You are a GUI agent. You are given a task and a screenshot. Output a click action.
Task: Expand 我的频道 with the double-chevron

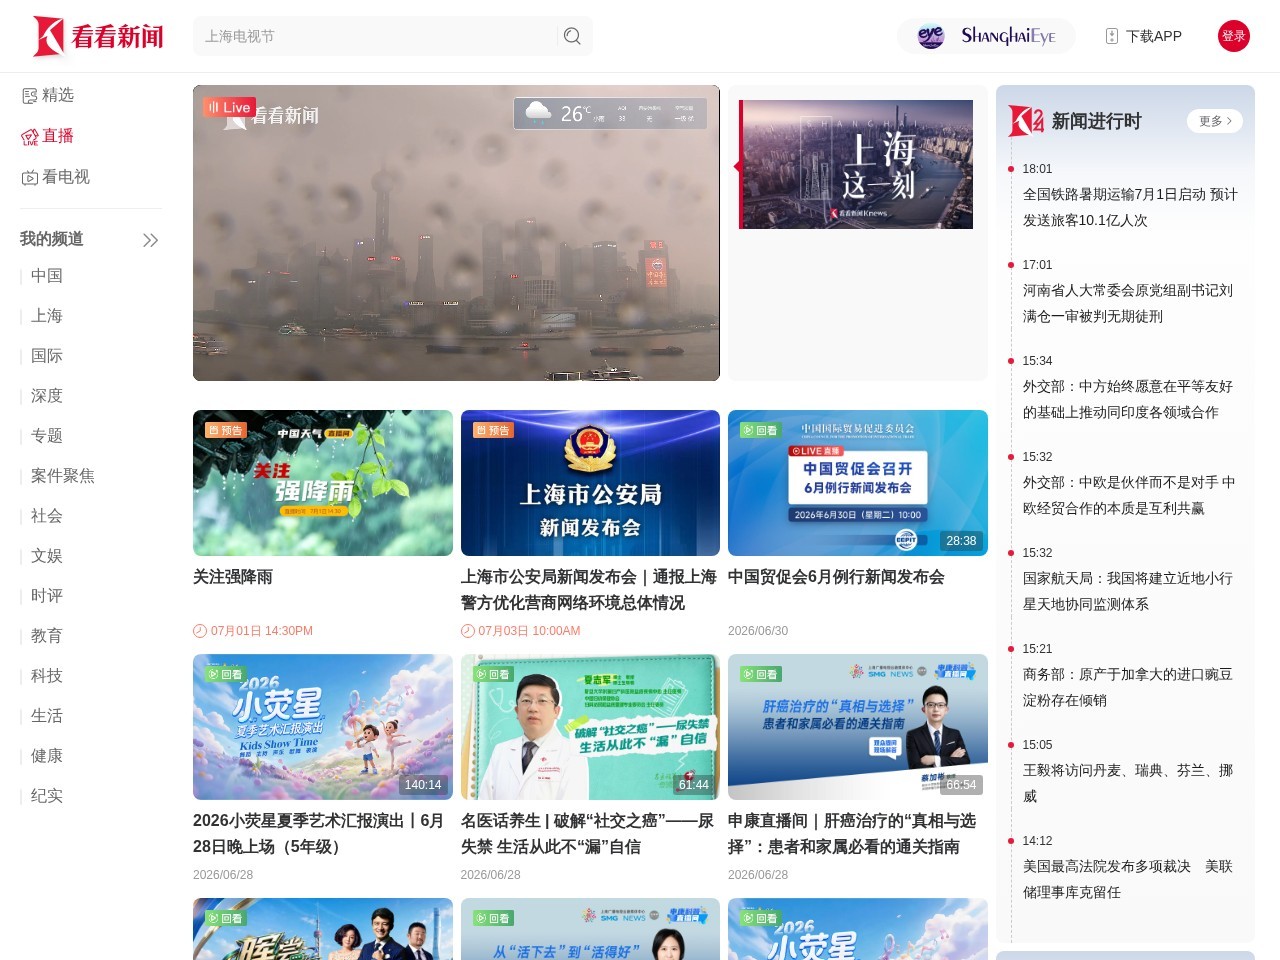[x=150, y=240]
